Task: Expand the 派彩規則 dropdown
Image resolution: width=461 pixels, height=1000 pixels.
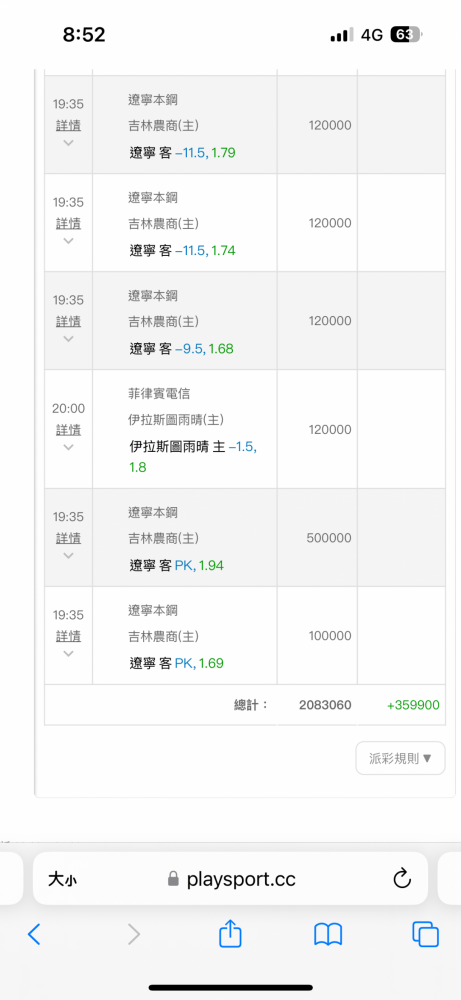Action: click(400, 758)
